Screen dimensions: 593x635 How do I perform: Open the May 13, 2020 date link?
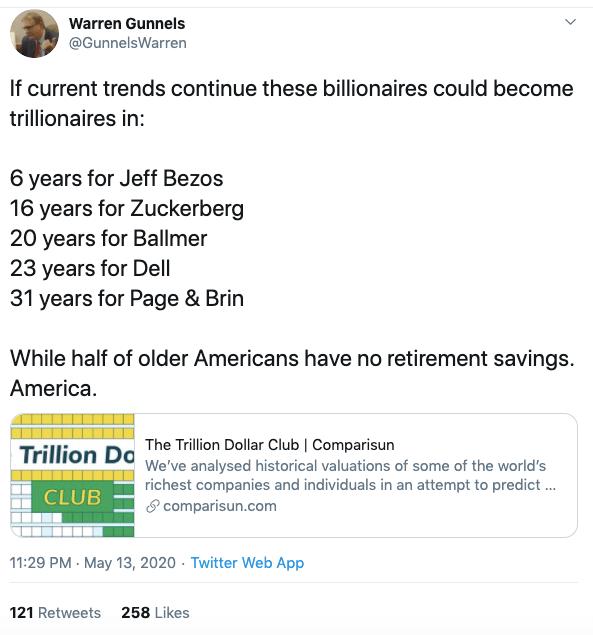pyautogui.click(x=130, y=563)
